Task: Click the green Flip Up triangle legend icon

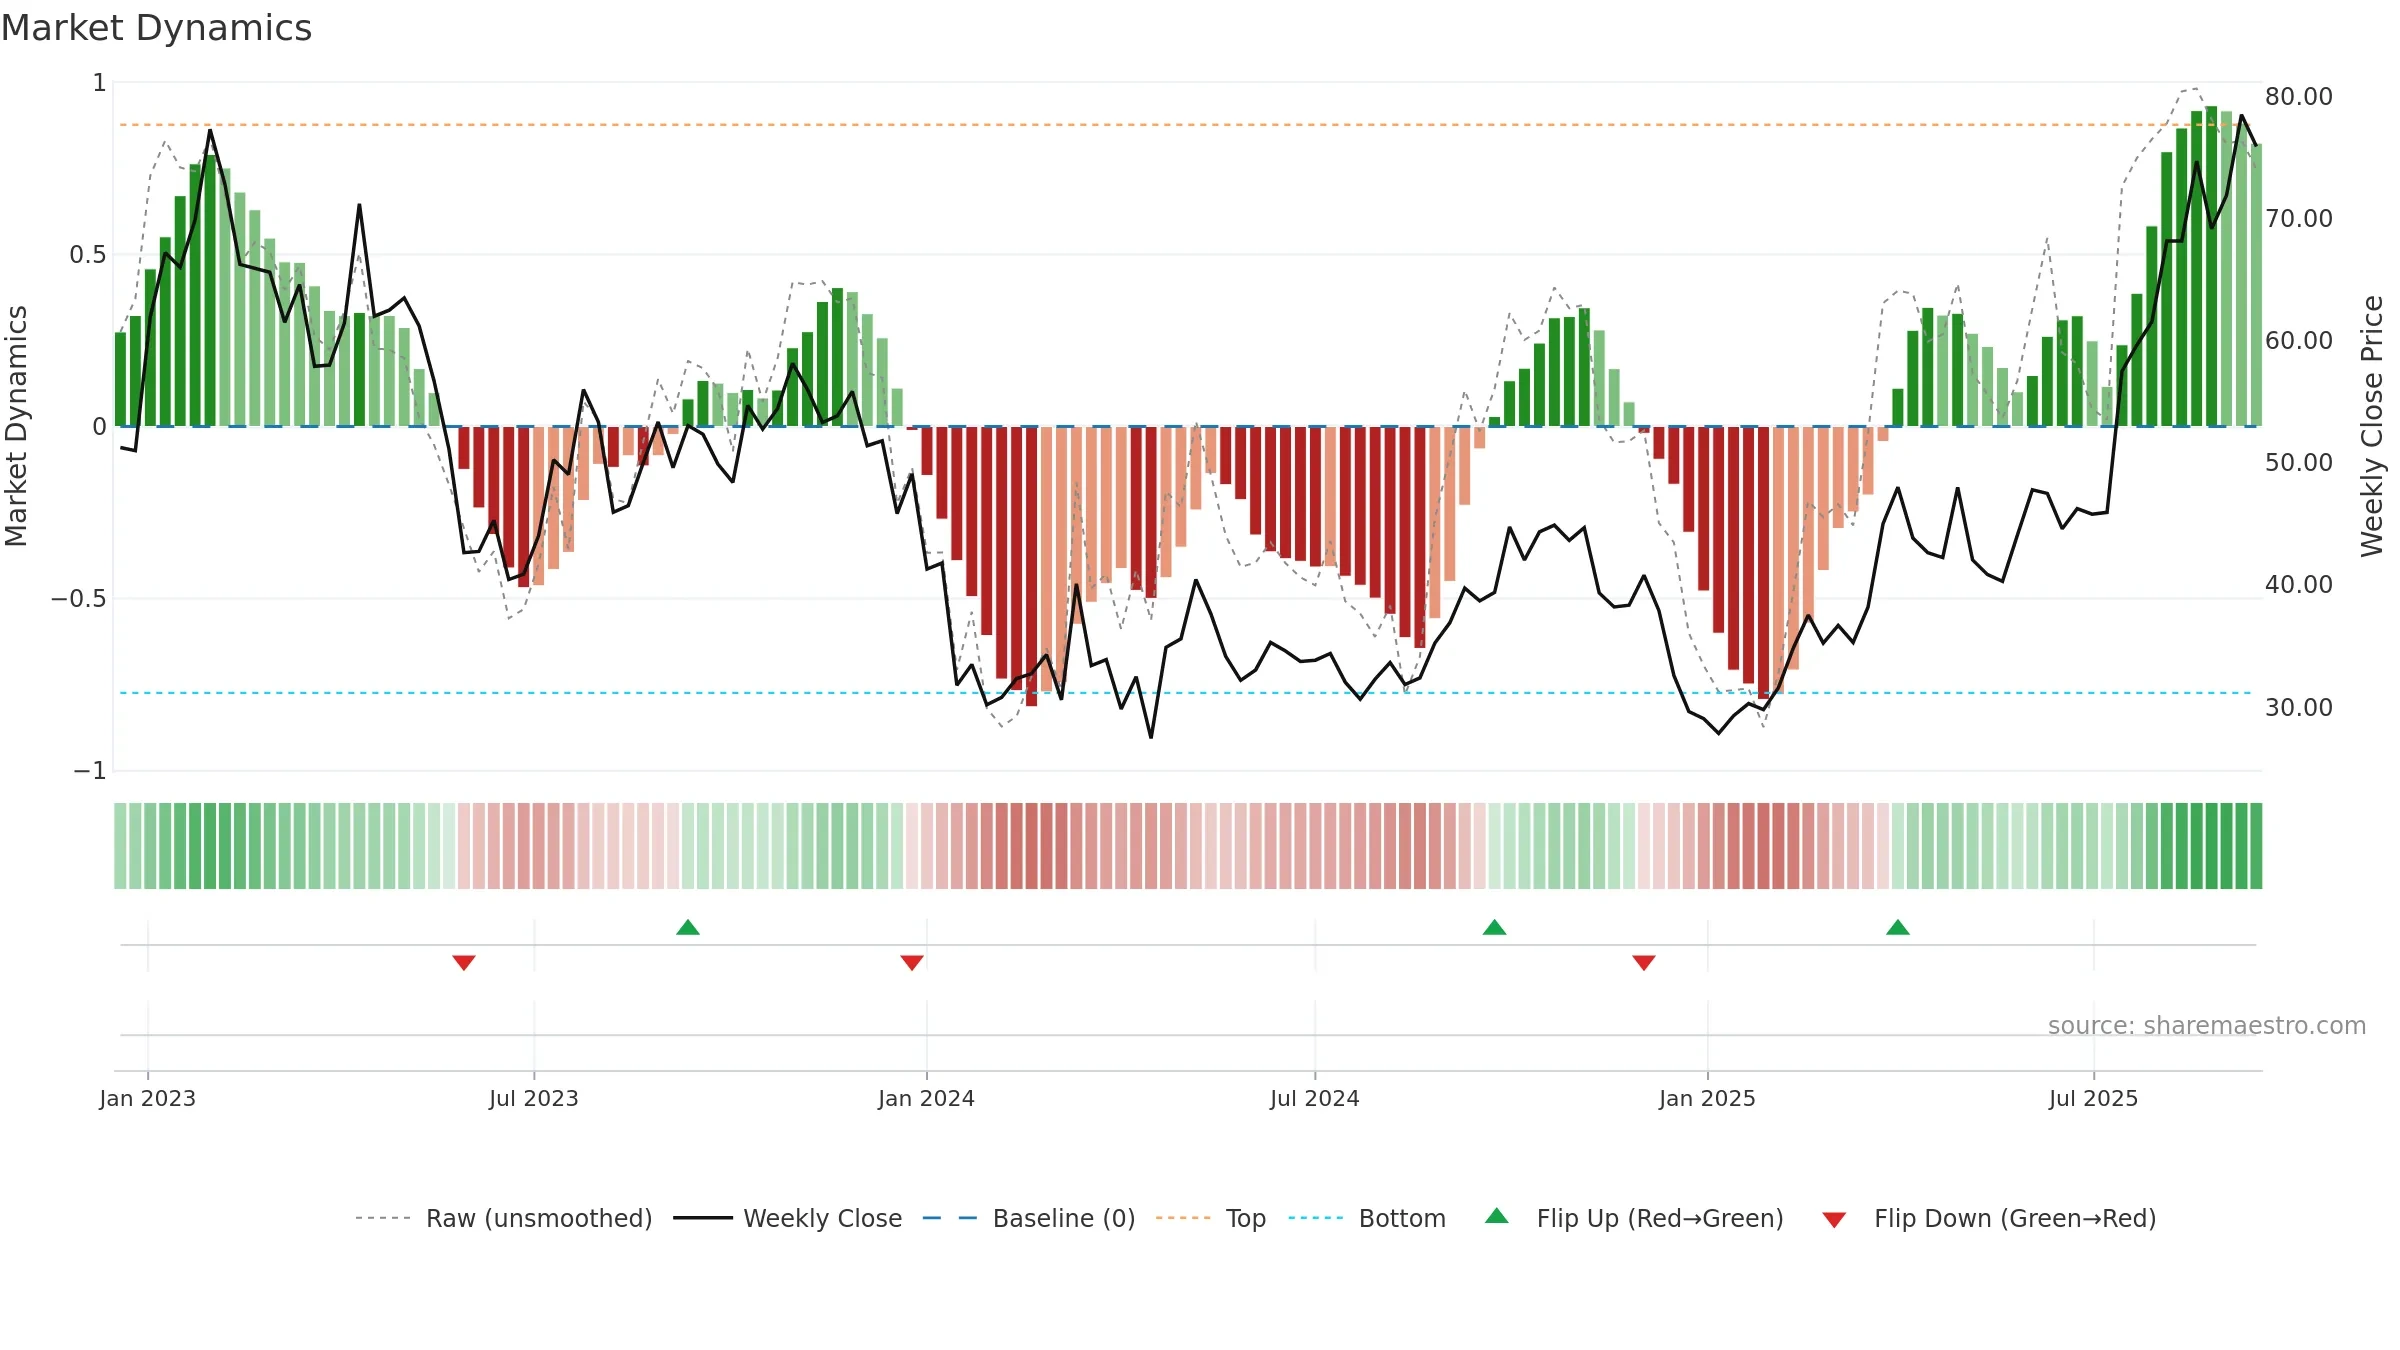Action: coord(1497,1216)
